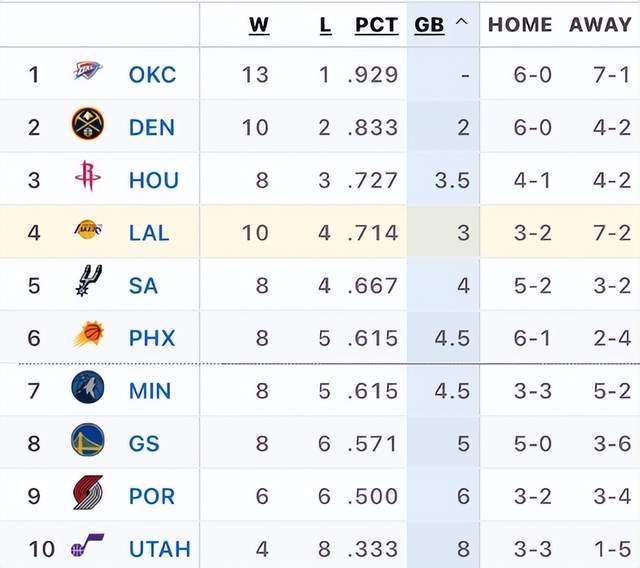Click the Oklahoma City Thunder logo
This screenshot has width=640, height=568.
[x=88, y=72]
